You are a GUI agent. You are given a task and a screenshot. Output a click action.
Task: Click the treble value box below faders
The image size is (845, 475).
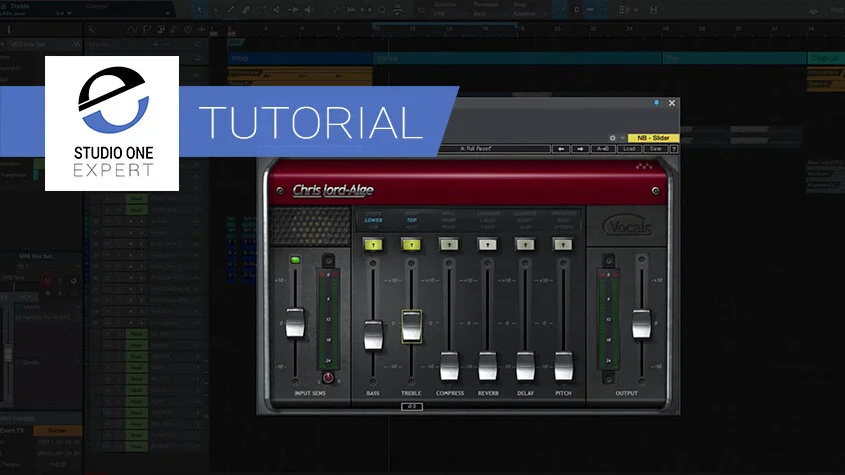[x=412, y=407]
